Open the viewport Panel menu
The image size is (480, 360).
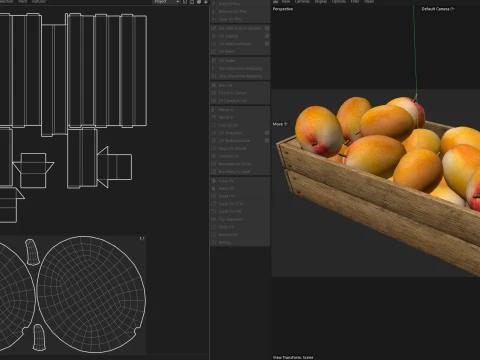click(369, 1)
